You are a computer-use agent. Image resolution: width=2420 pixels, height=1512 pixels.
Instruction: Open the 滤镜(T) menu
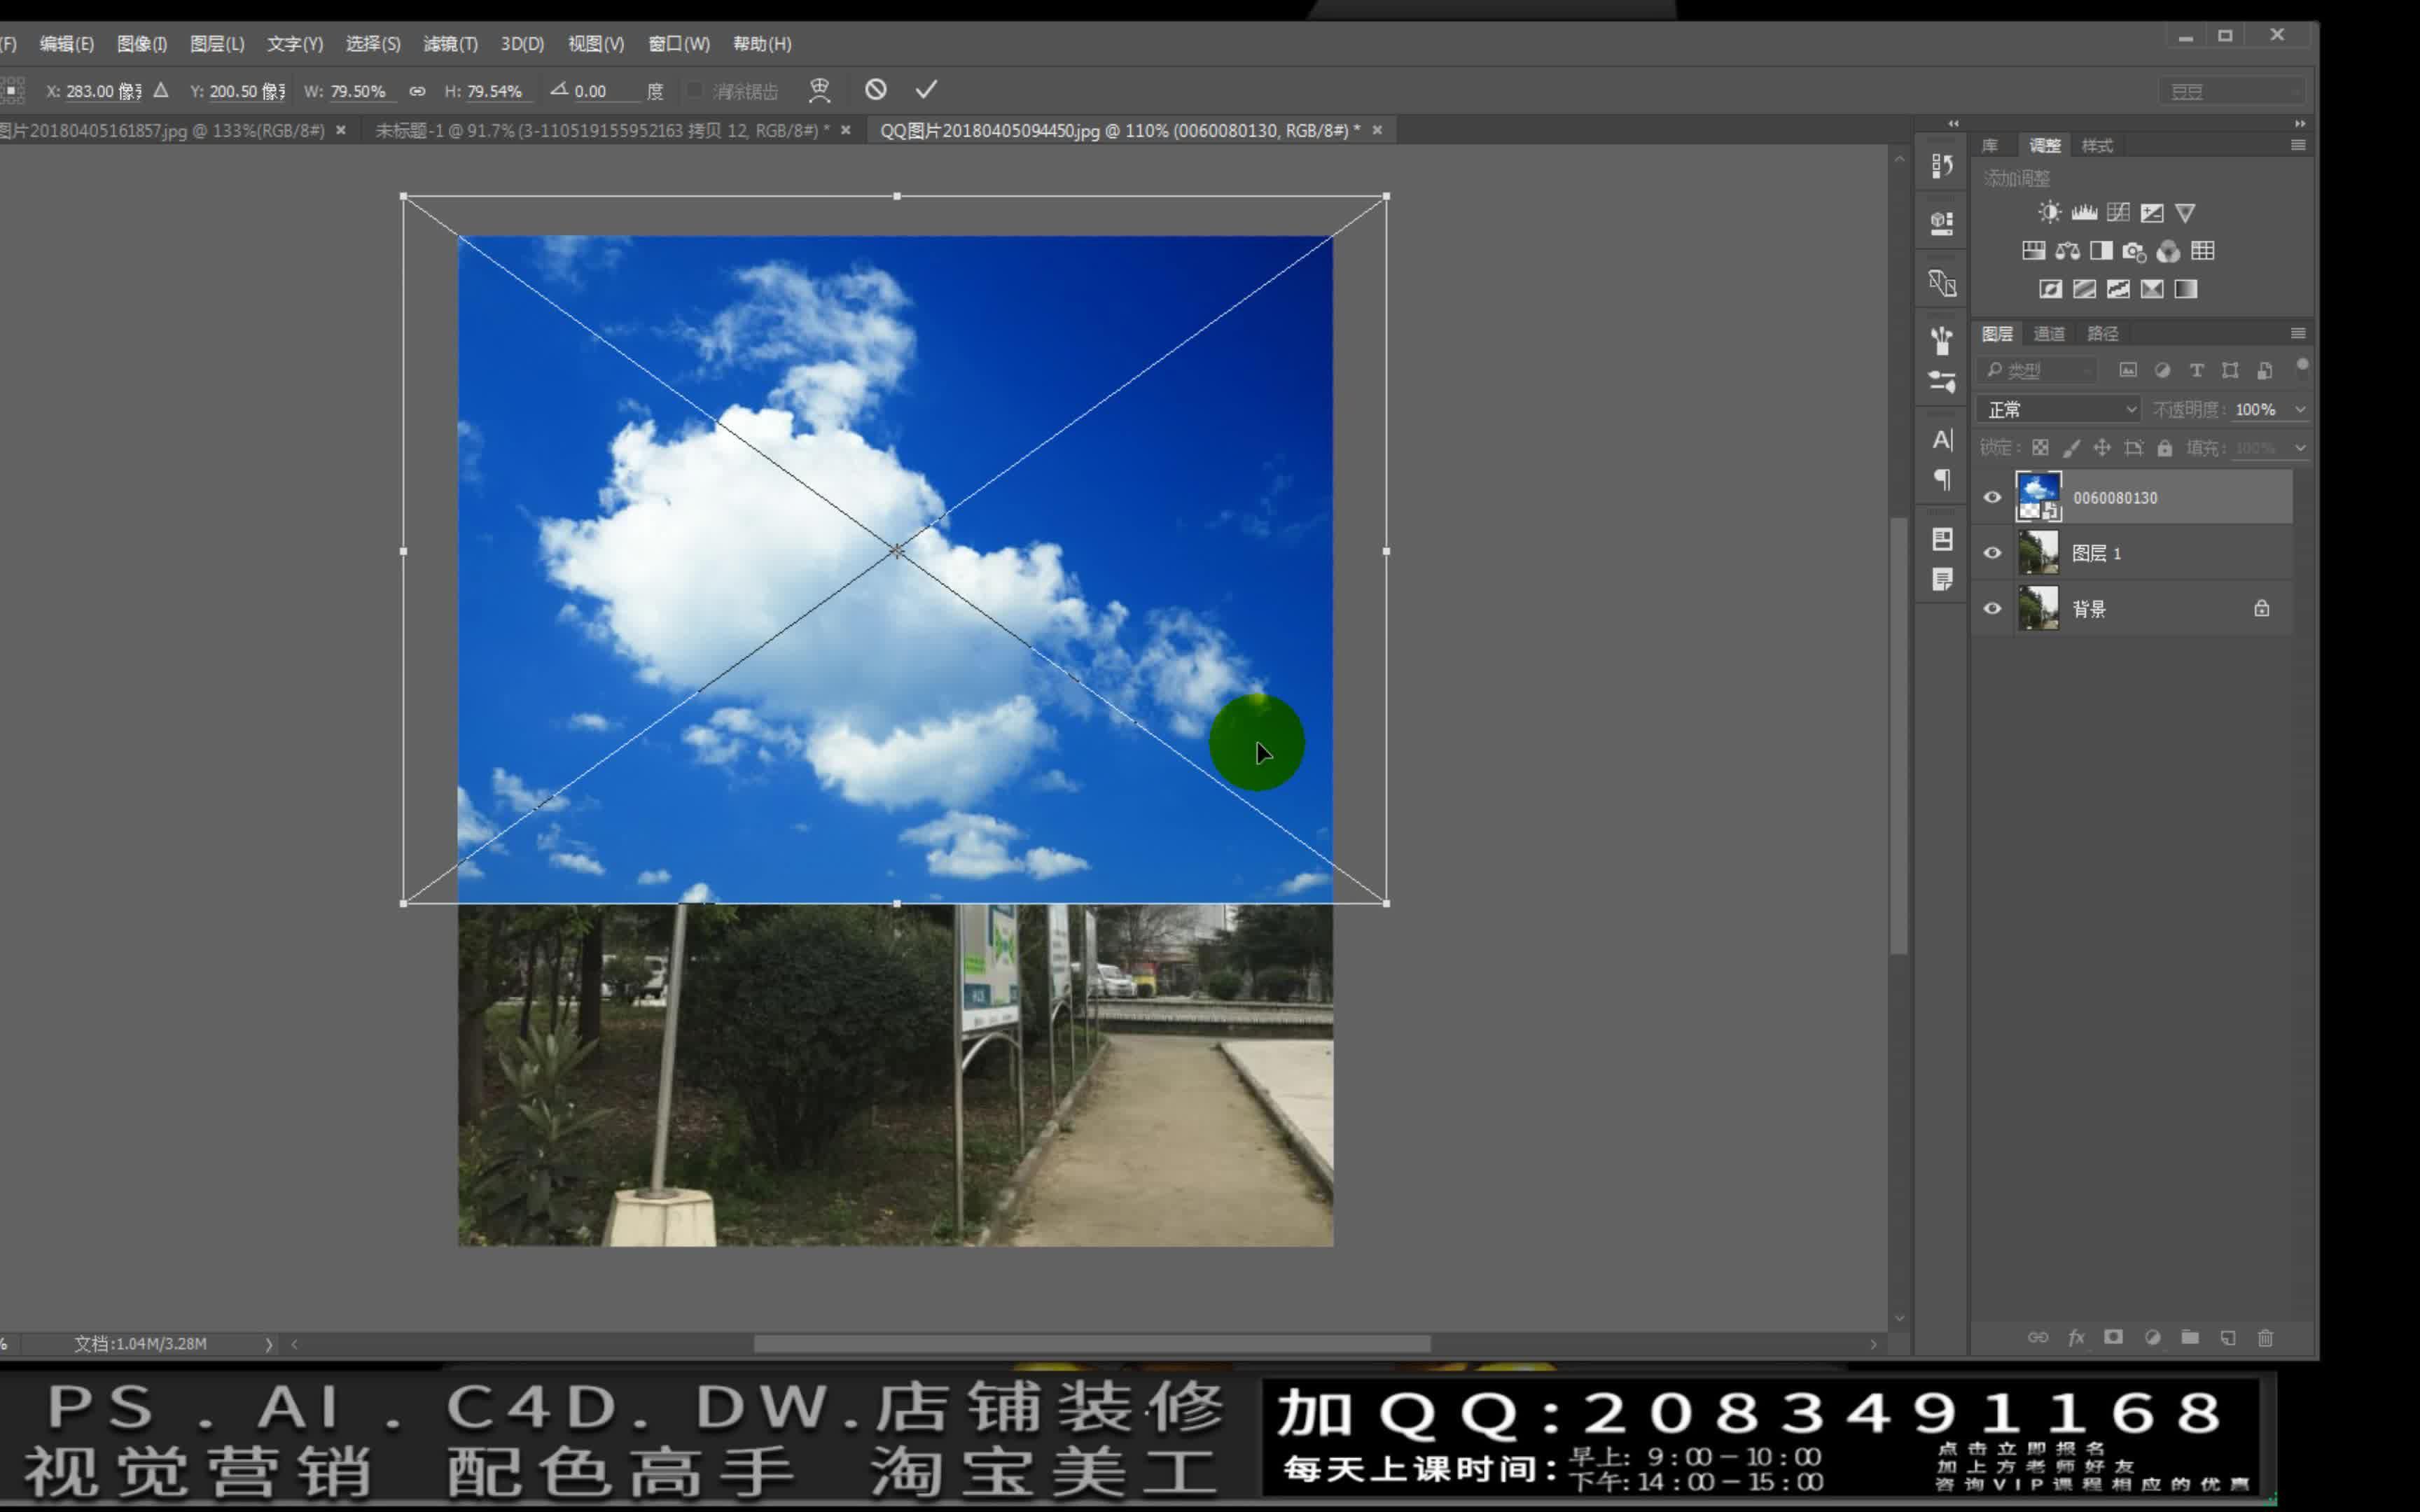449,43
